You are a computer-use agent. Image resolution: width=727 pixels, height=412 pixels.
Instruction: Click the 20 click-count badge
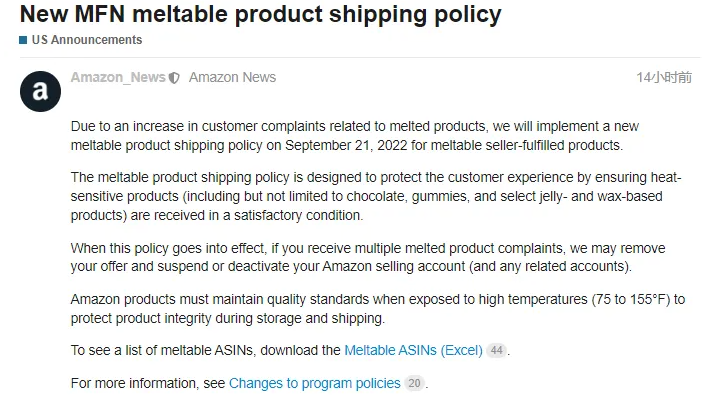[x=415, y=383]
